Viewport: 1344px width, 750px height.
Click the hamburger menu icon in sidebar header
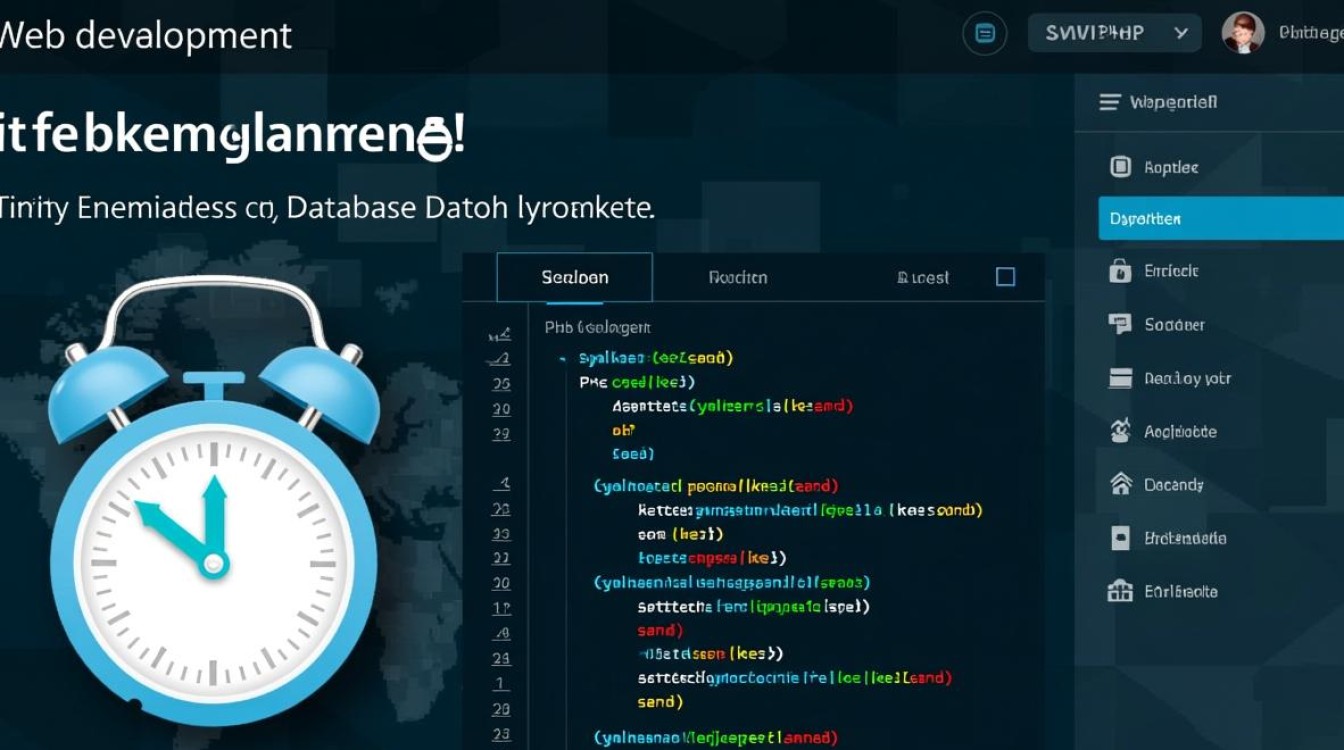(x=1109, y=102)
